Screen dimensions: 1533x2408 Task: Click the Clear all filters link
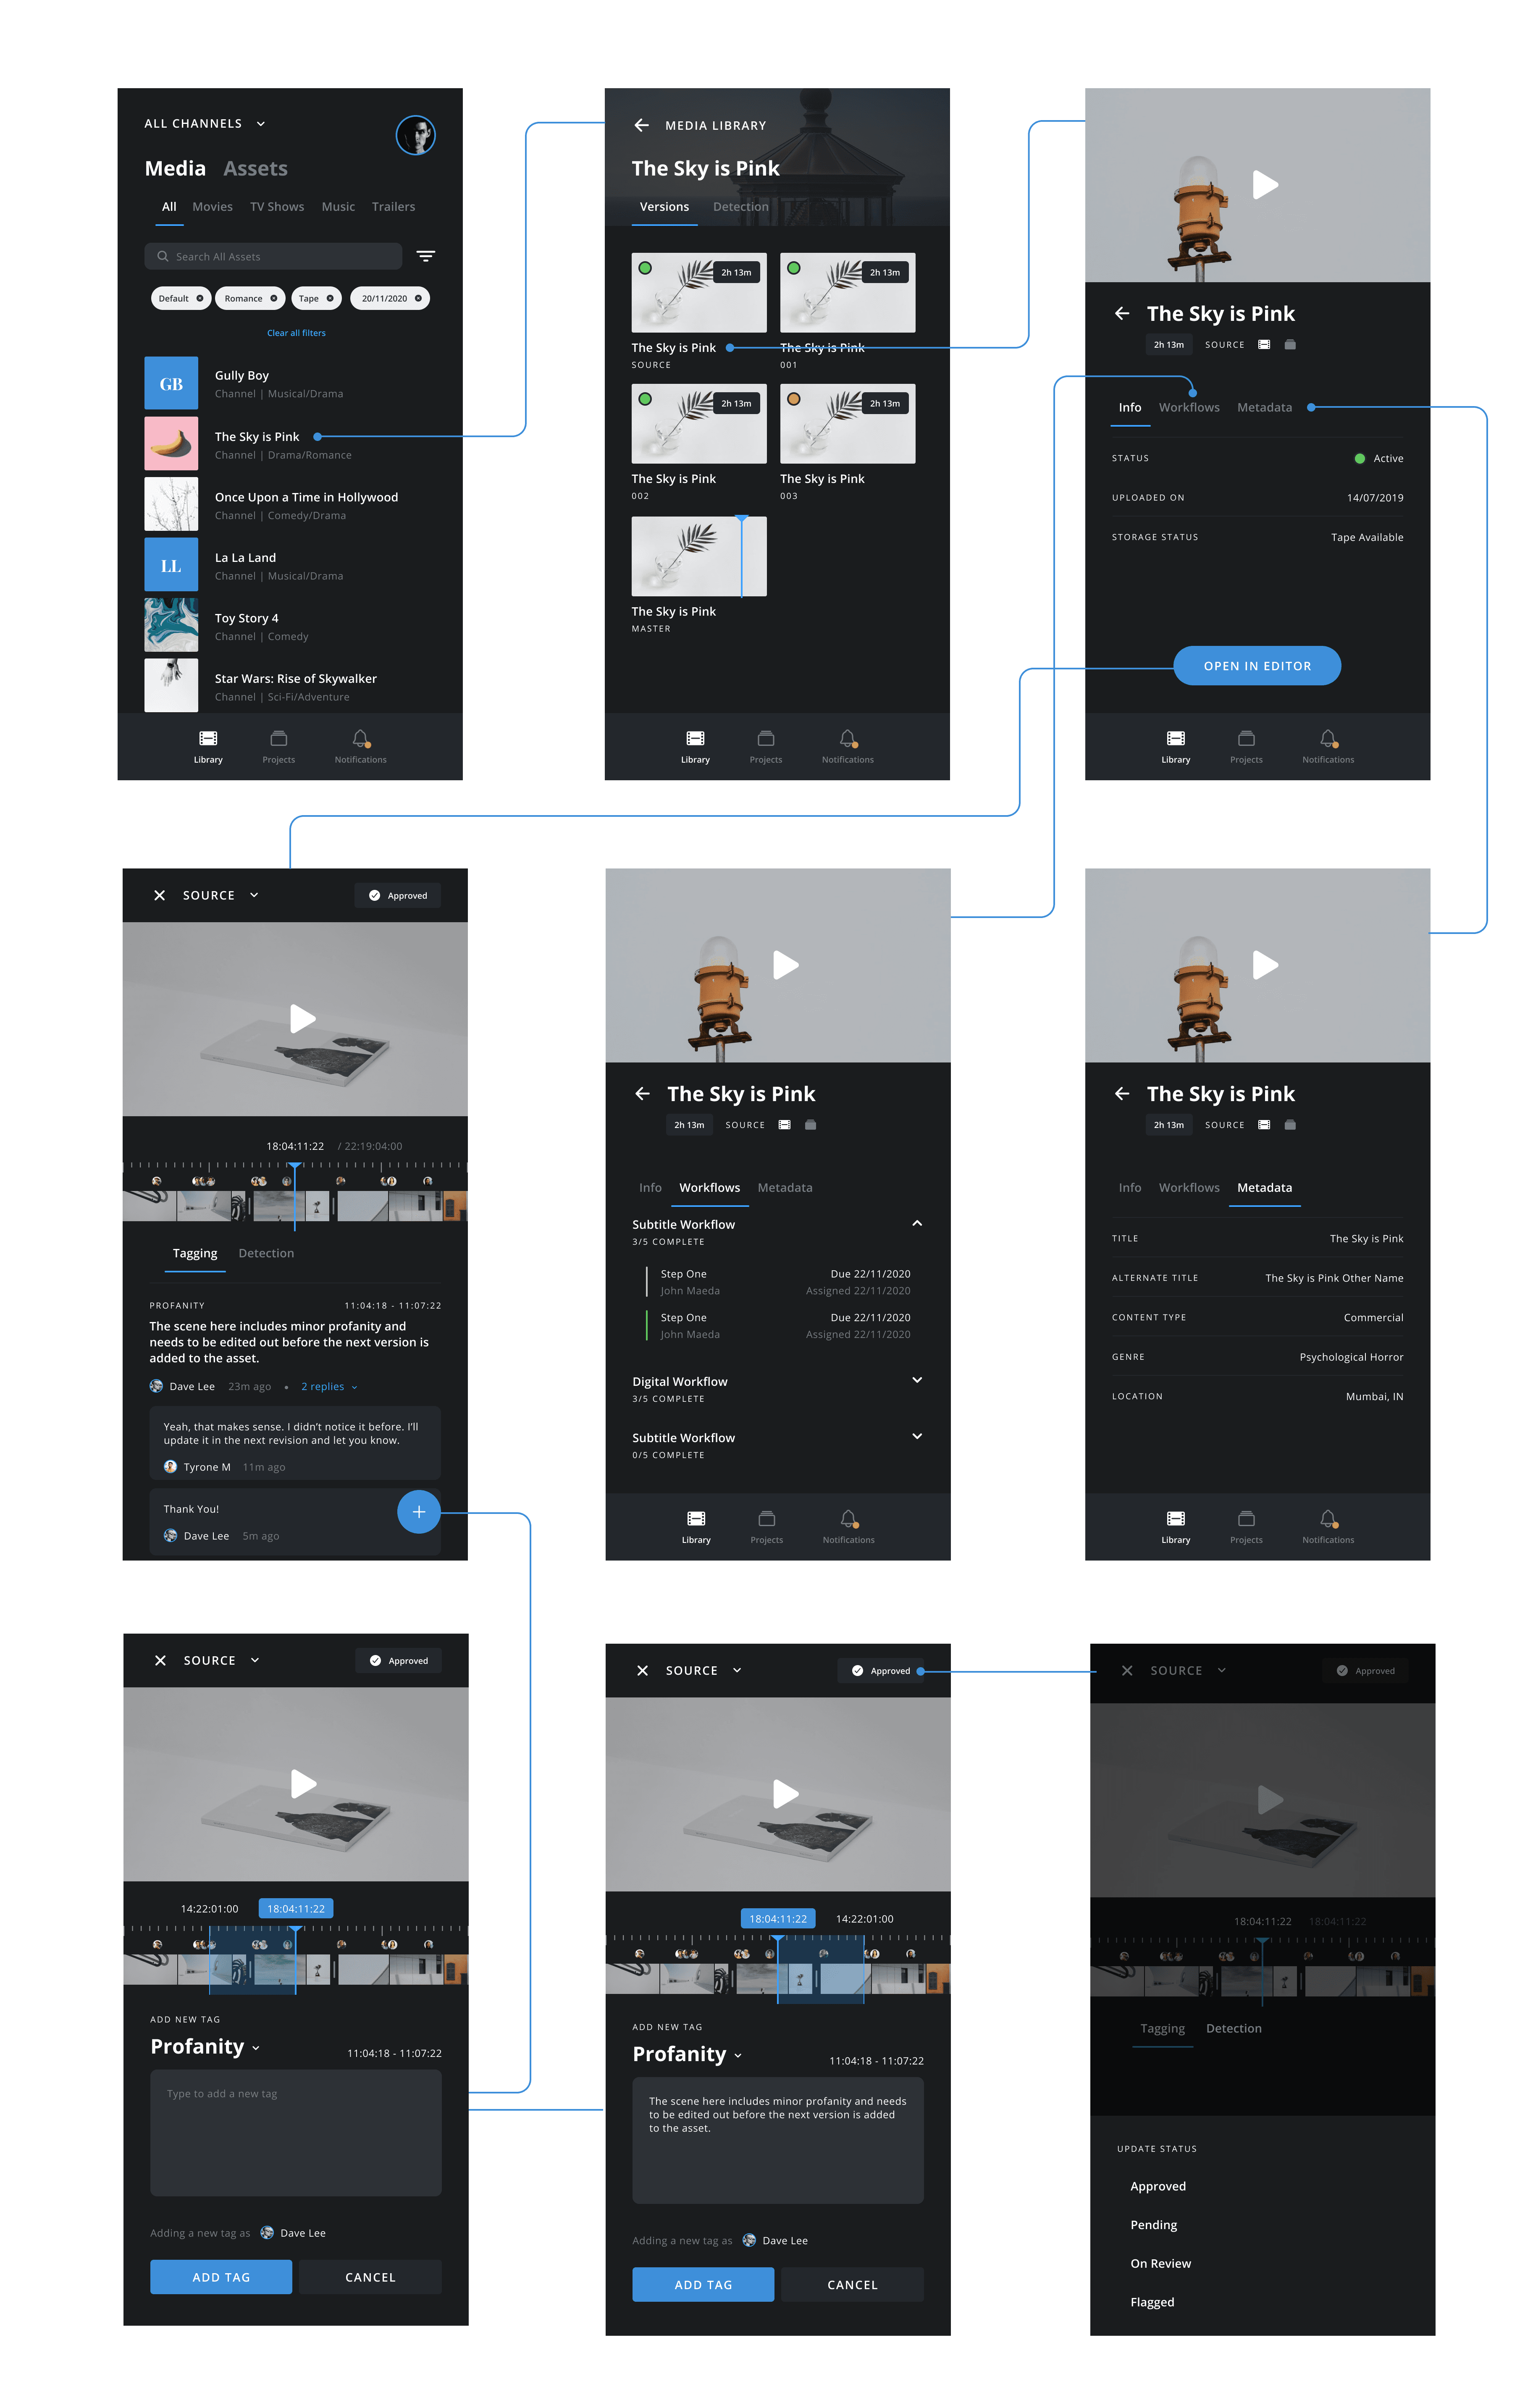pyautogui.click(x=296, y=333)
